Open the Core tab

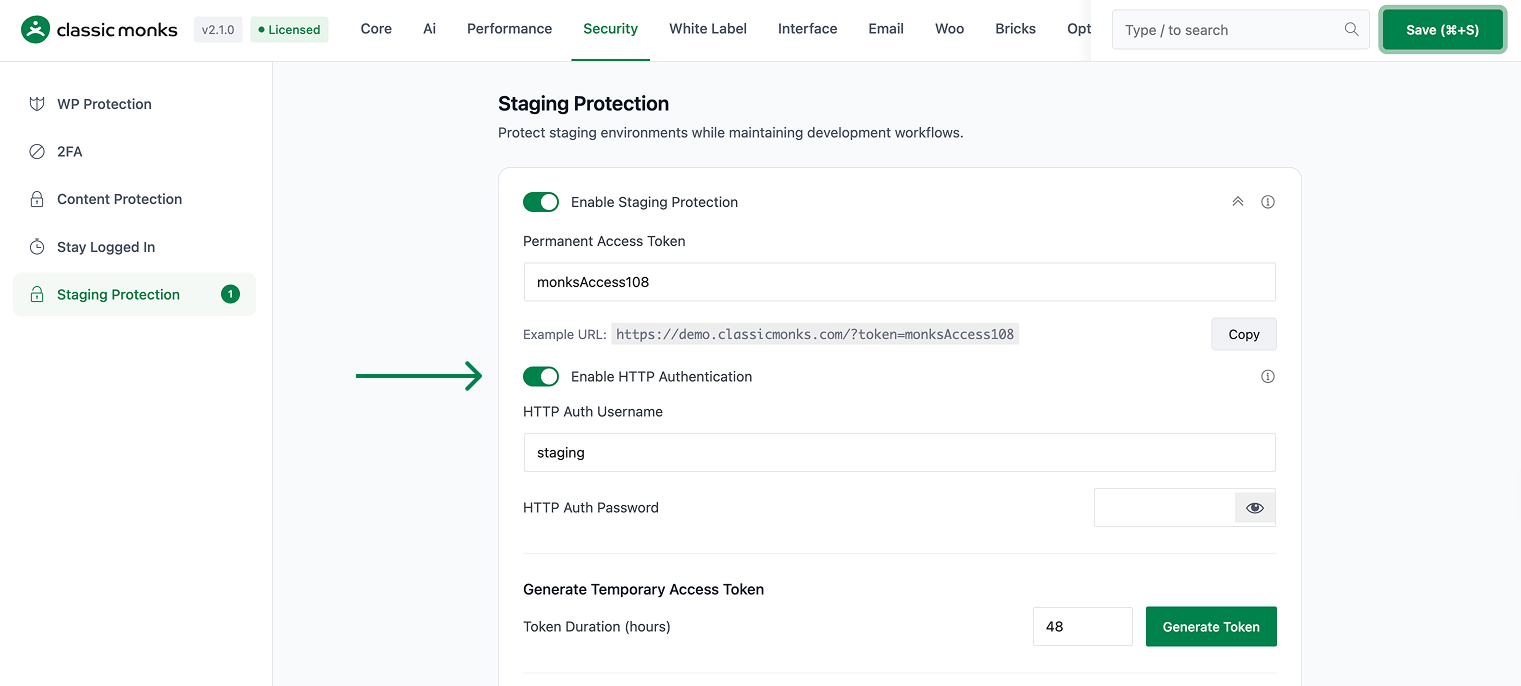(x=376, y=29)
